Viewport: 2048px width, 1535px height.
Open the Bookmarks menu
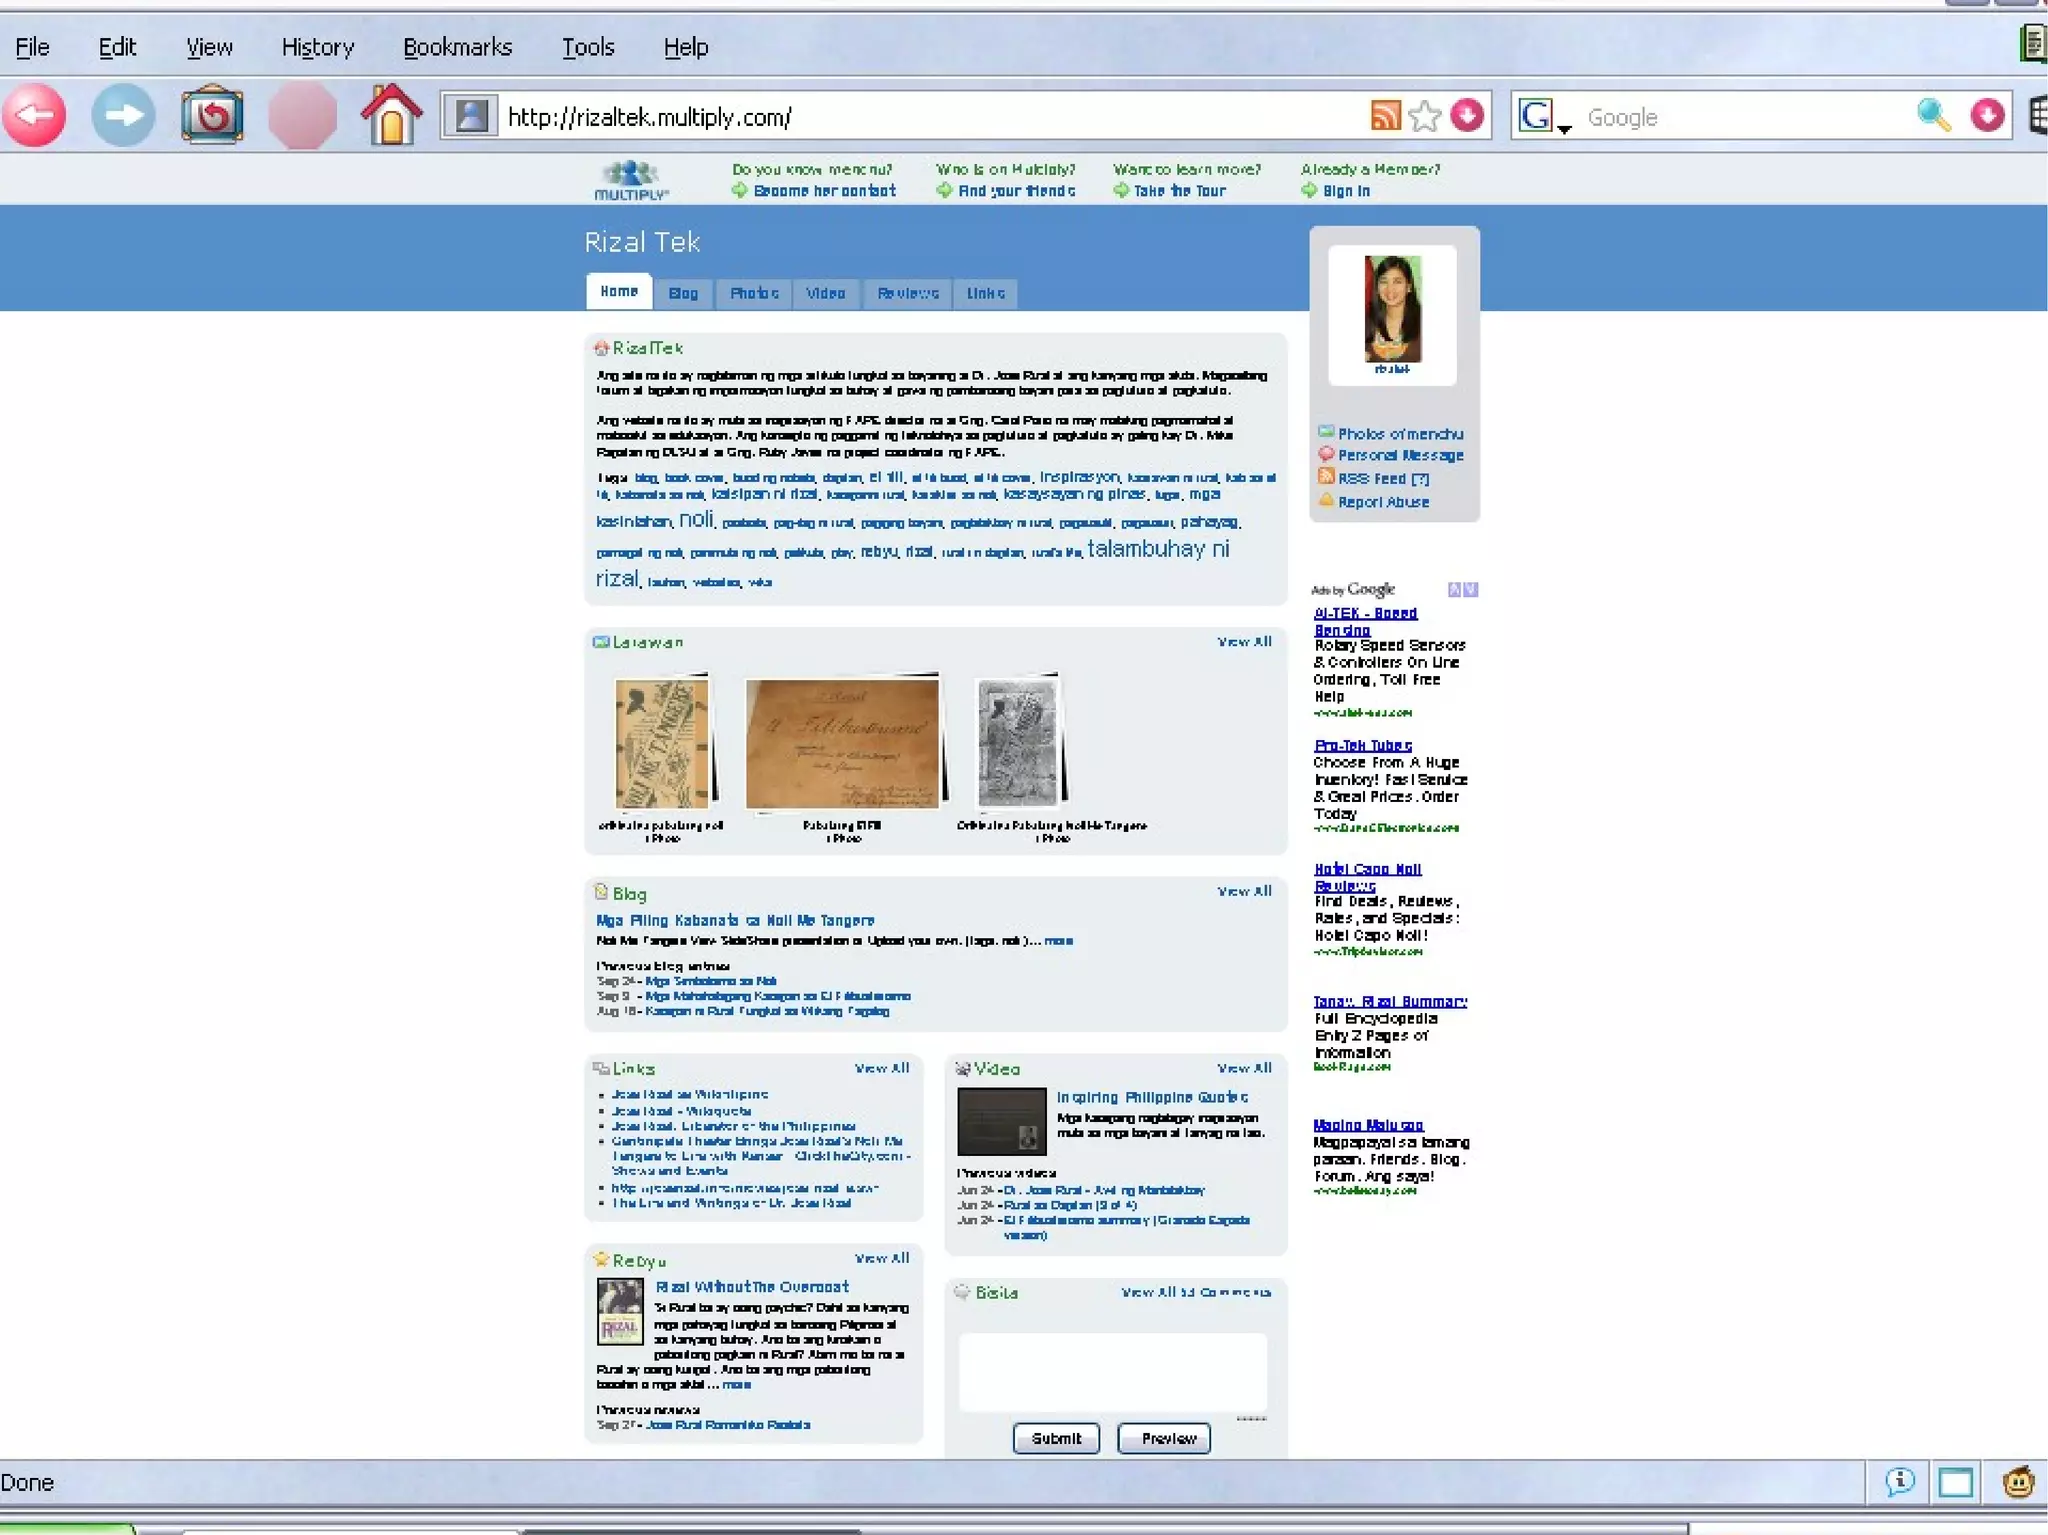click(457, 47)
